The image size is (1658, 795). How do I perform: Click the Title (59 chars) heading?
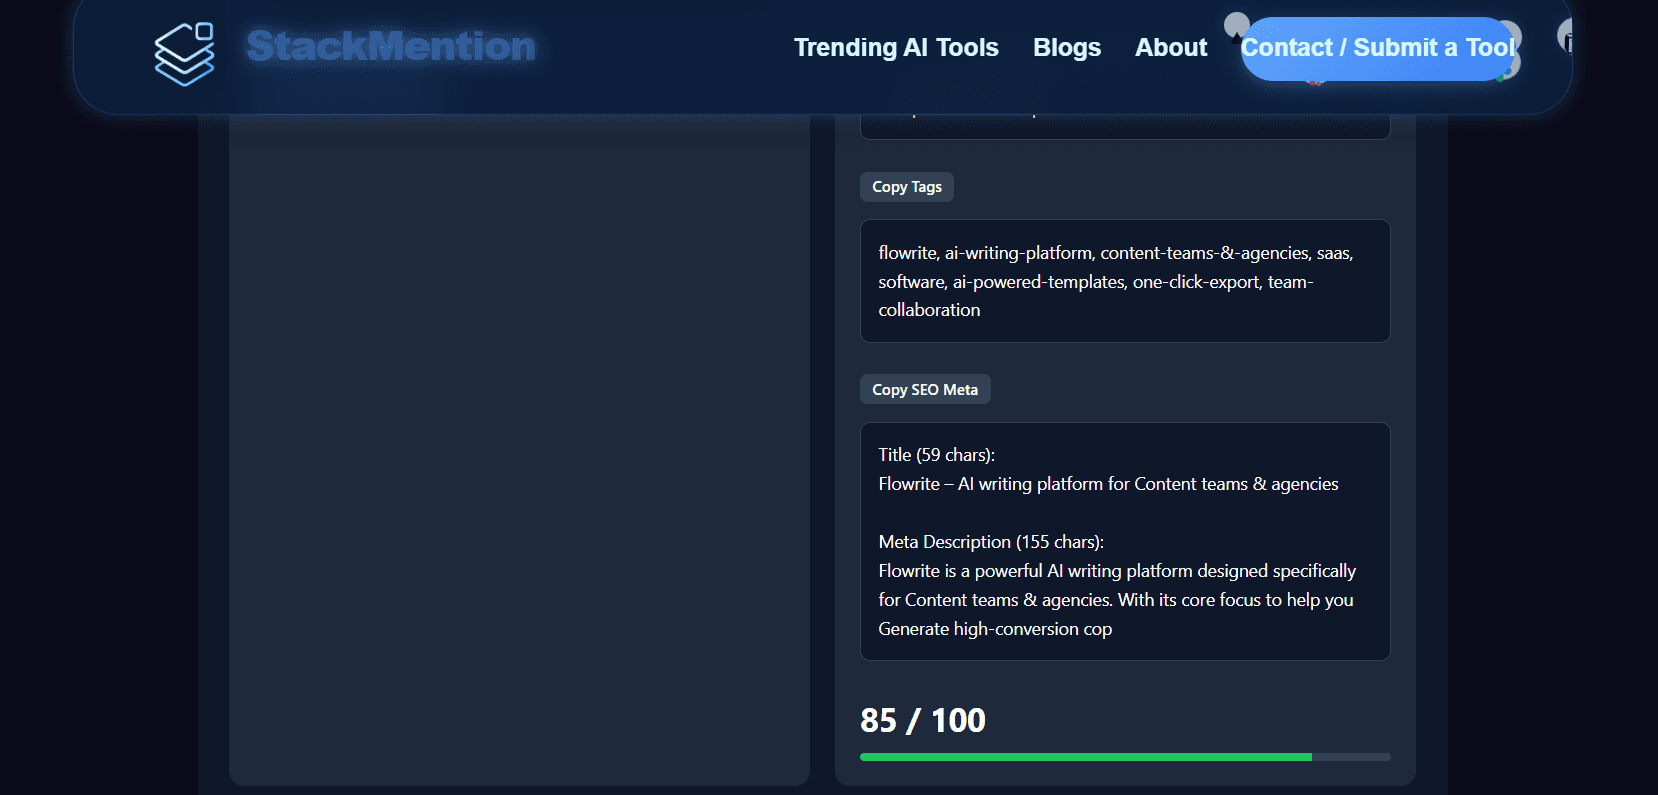[936, 455]
